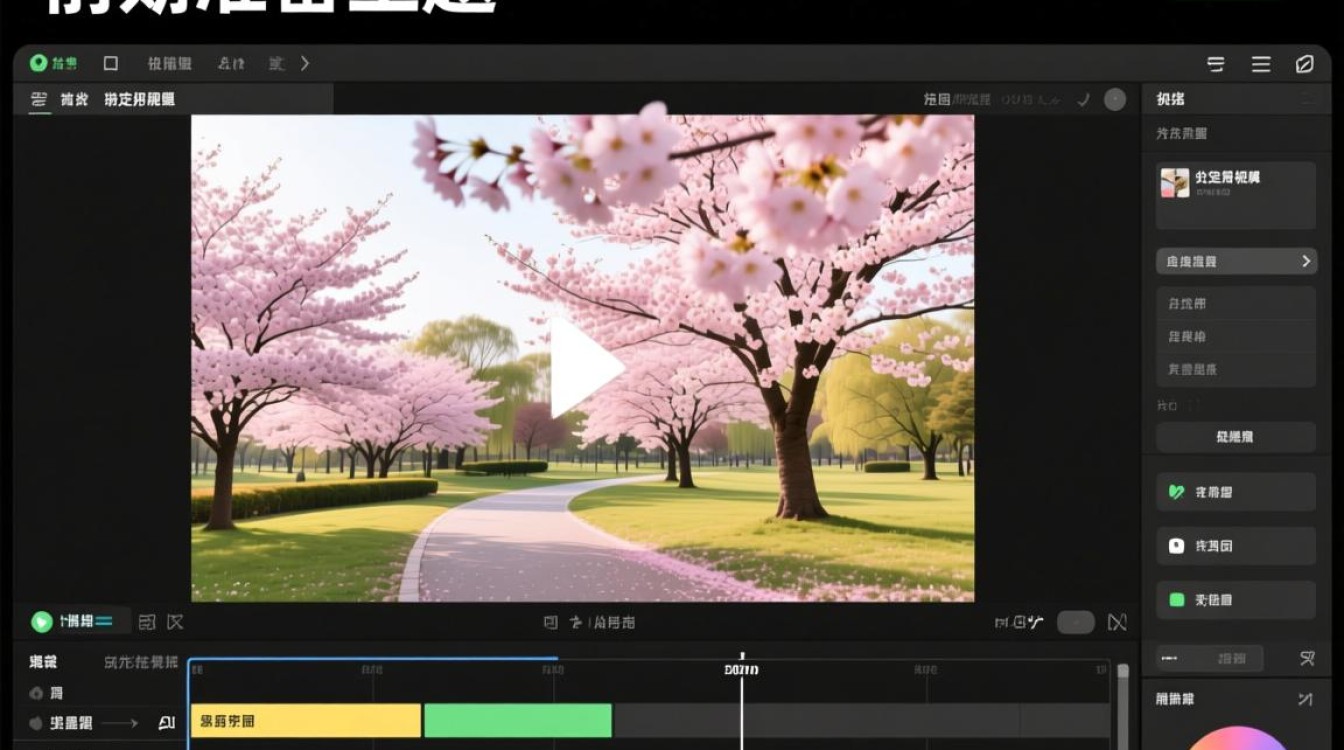
Task: Click the small square icon under preview center
Action: (550, 622)
